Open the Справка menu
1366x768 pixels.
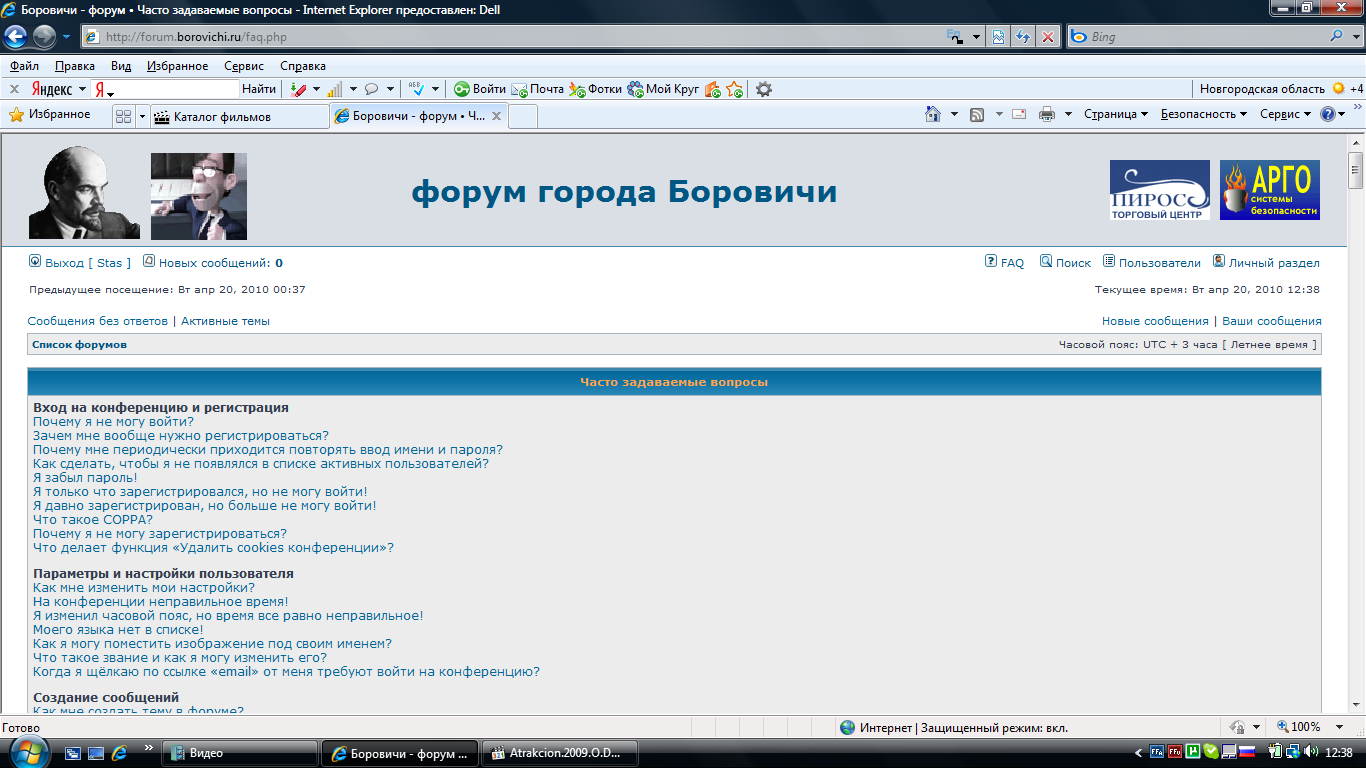click(x=303, y=66)
